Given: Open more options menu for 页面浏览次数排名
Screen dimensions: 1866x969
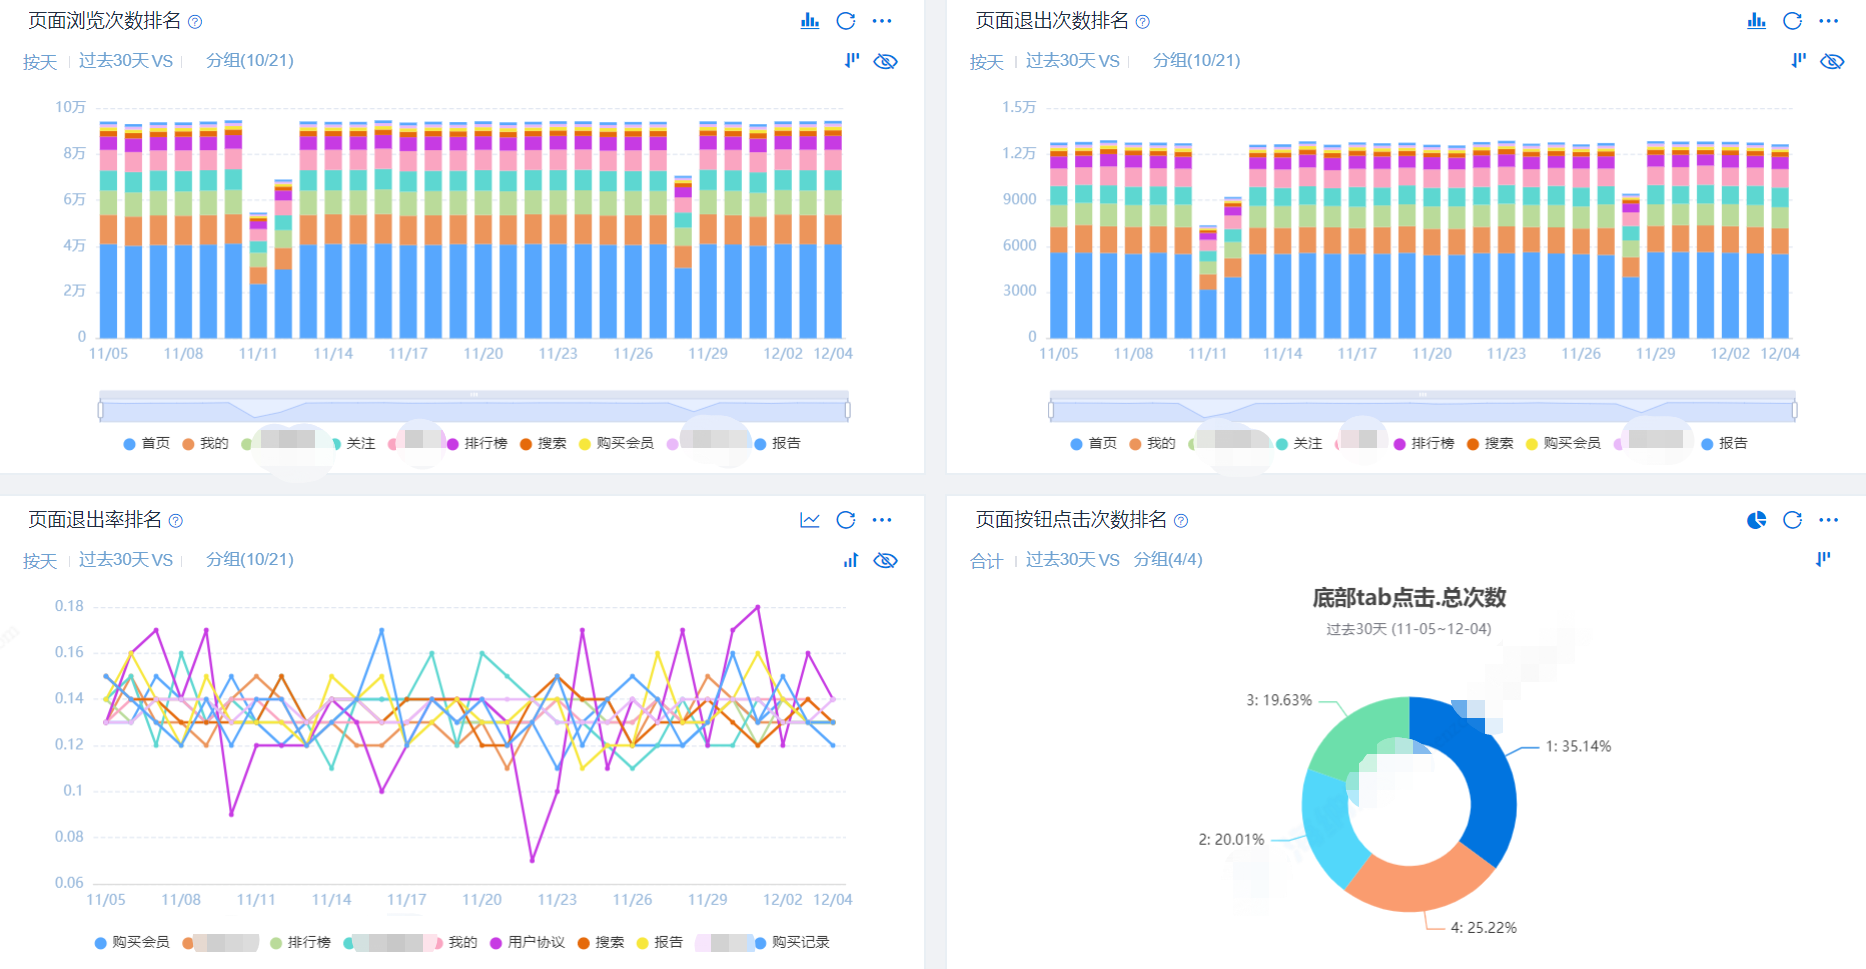Looking at the screenshot, I should coord(882,21).
